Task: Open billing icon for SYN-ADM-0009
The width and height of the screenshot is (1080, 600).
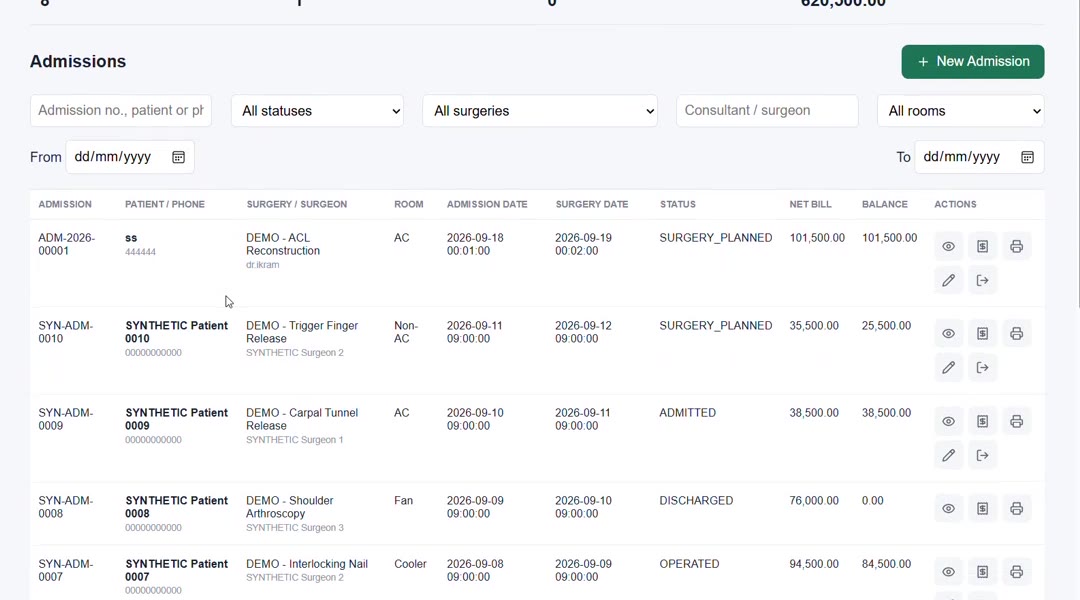Action: click(x=982, y=422)
